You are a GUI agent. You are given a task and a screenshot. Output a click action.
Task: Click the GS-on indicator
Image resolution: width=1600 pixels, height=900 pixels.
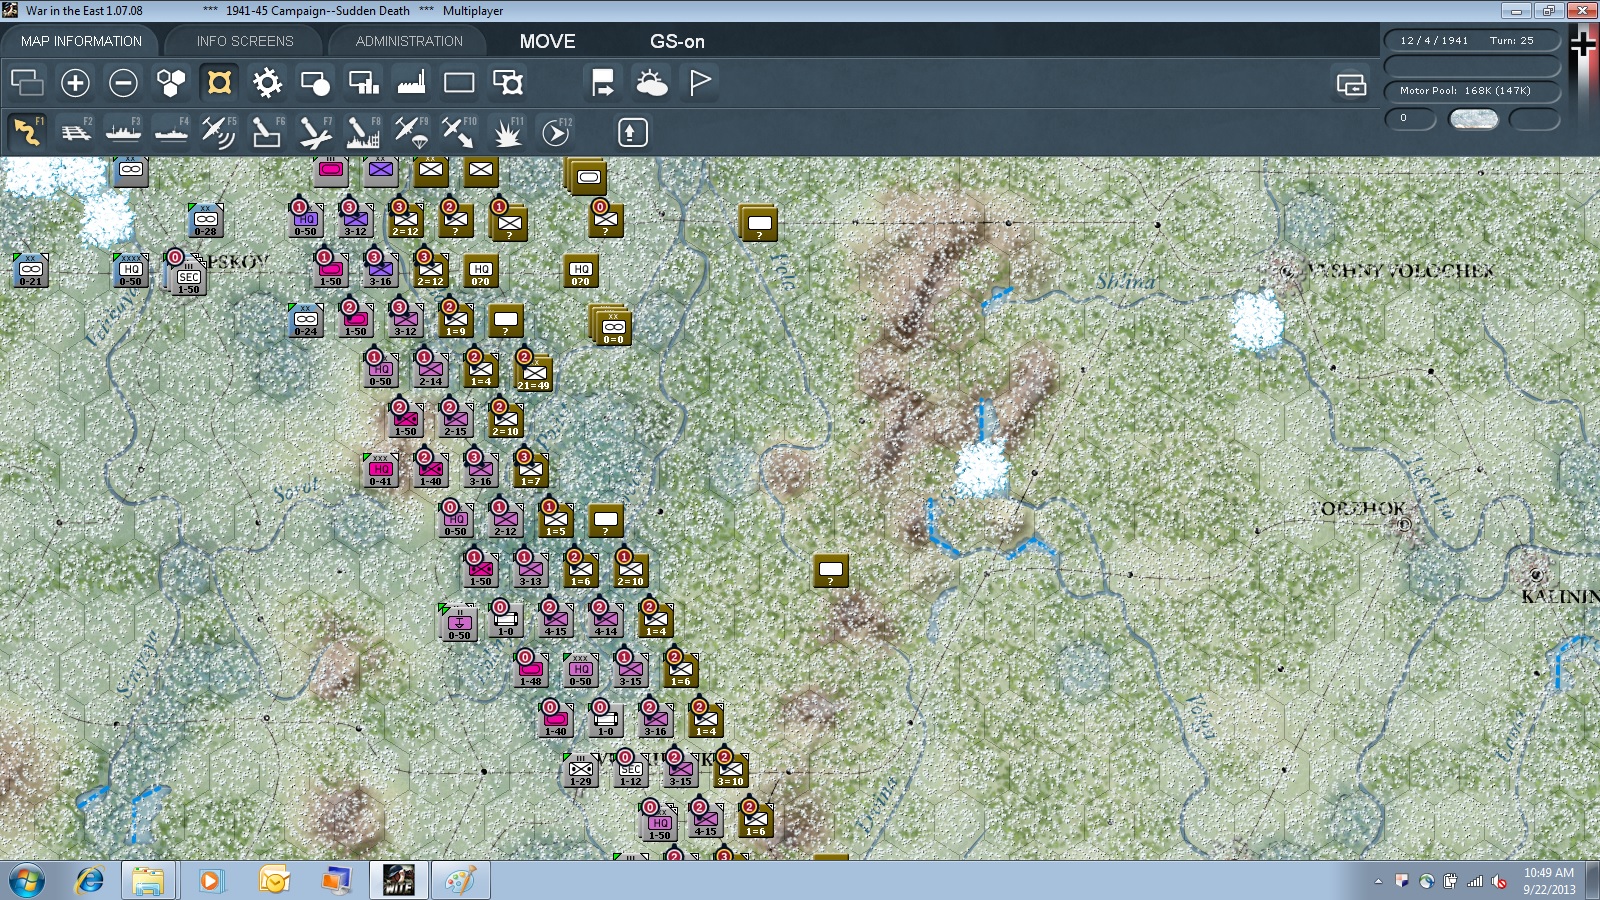pyautogui.click(x=677, y=41)
